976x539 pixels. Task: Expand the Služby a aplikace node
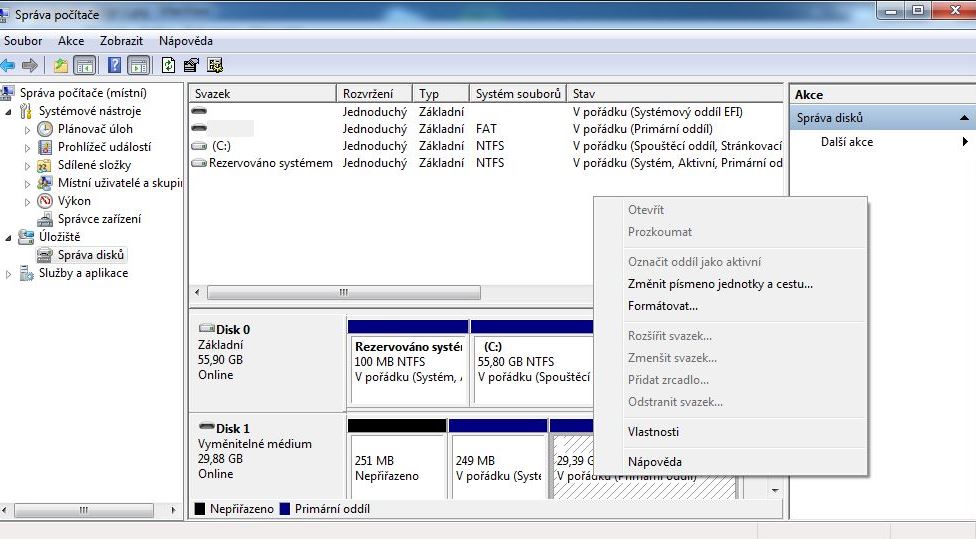point(9,274)
